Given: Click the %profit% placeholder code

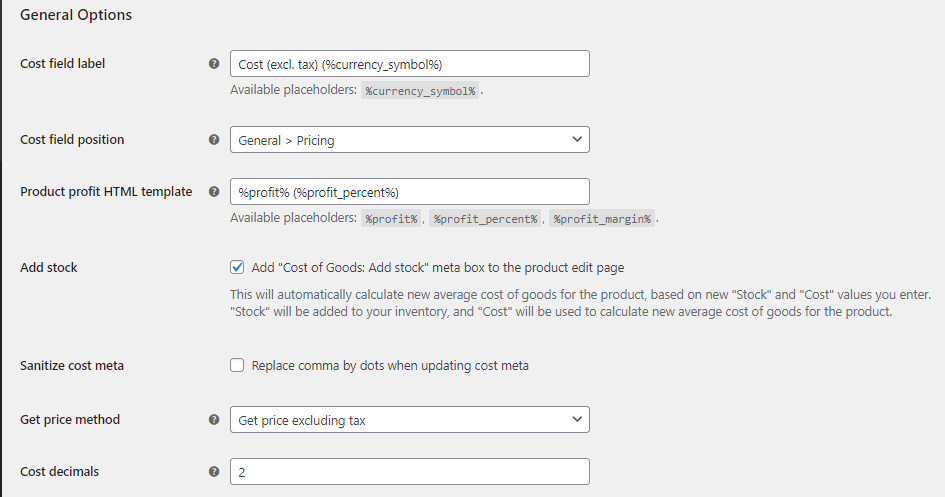Looking at the screenshot, I should click(x=391, y=219).
